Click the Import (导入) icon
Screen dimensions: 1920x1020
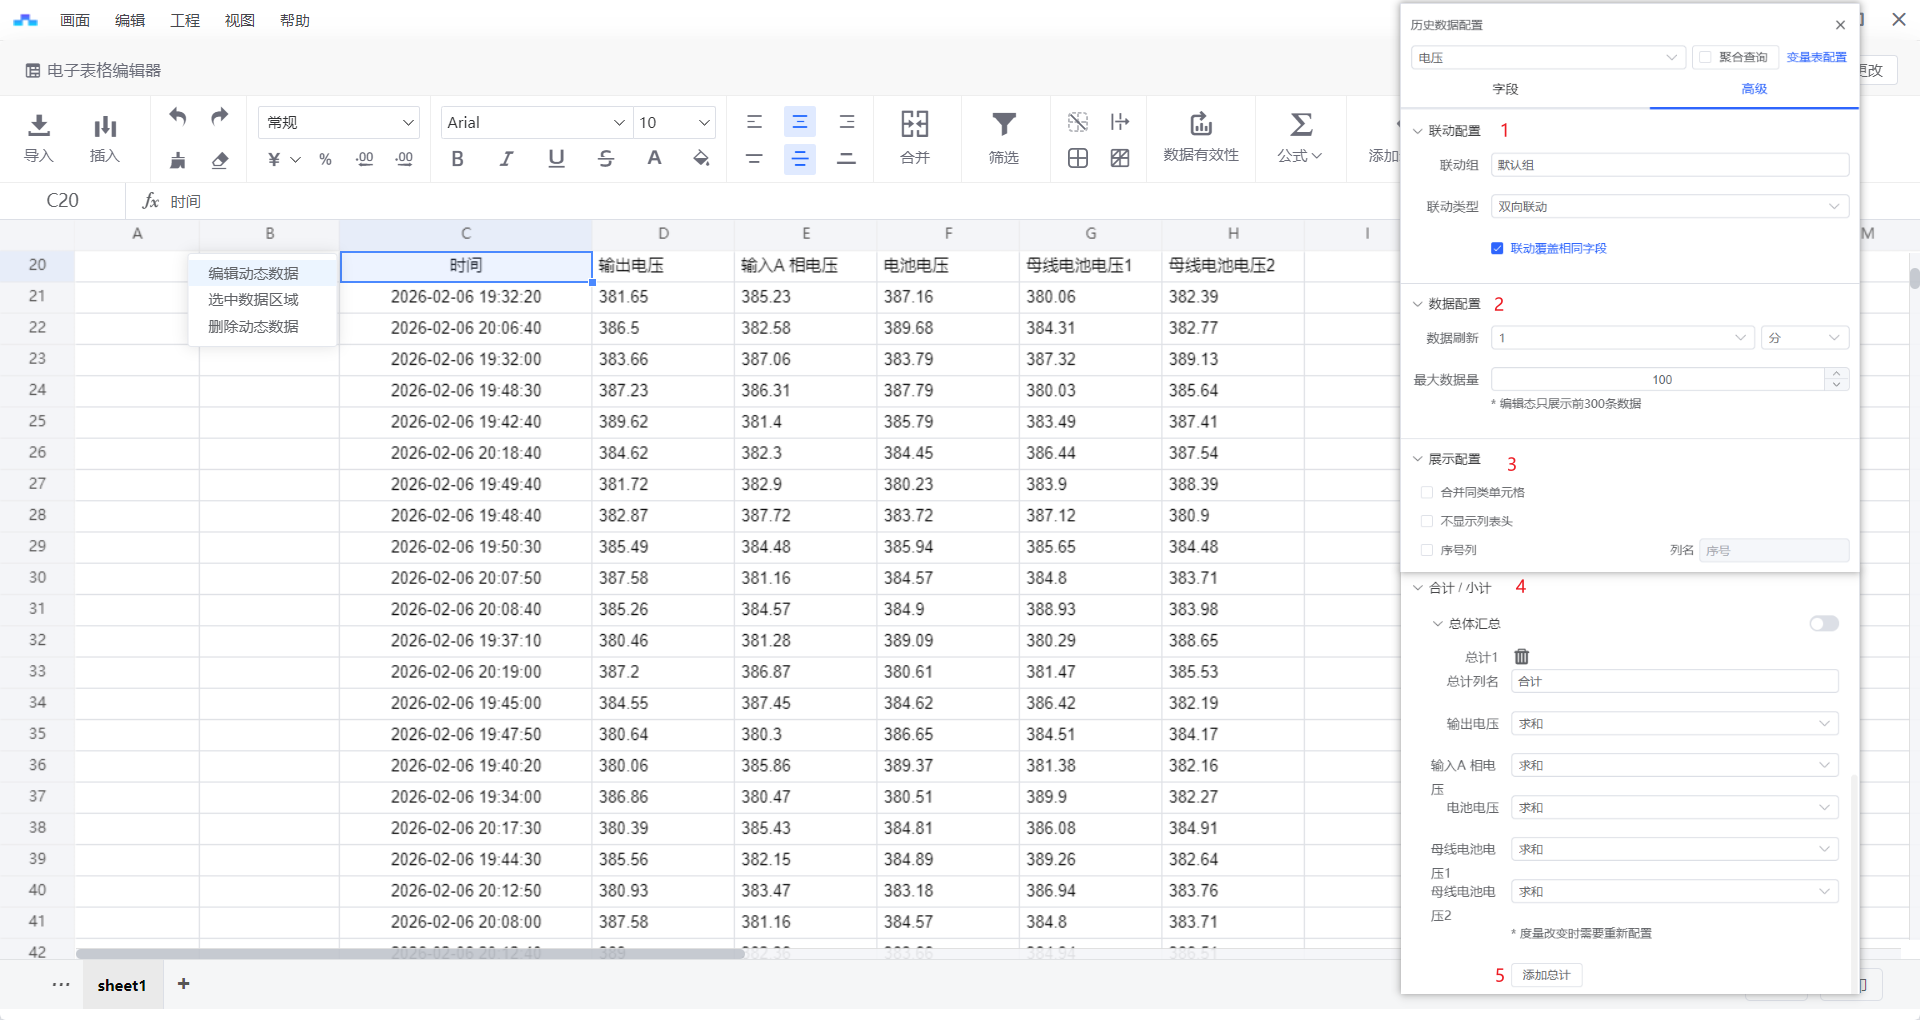tap(39, 126)
